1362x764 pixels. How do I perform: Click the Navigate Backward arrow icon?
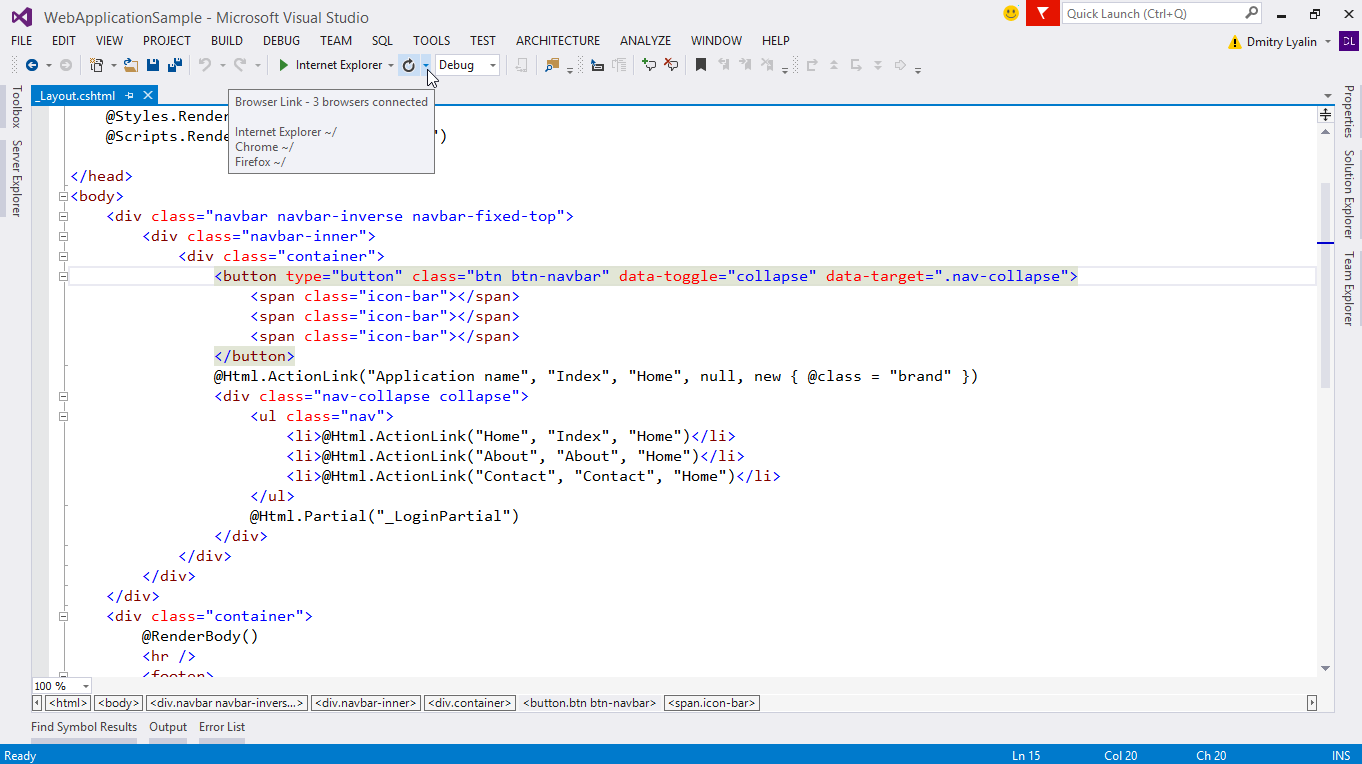[32, 65]
